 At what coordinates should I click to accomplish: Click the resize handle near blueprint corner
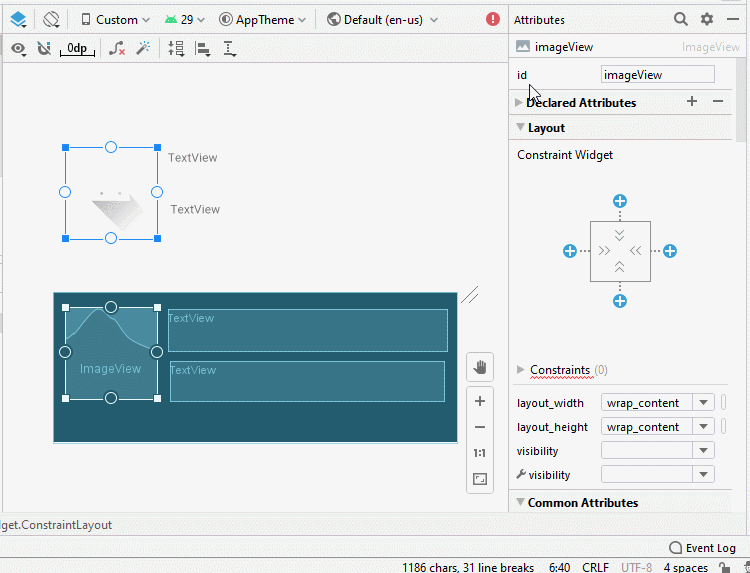470,295
